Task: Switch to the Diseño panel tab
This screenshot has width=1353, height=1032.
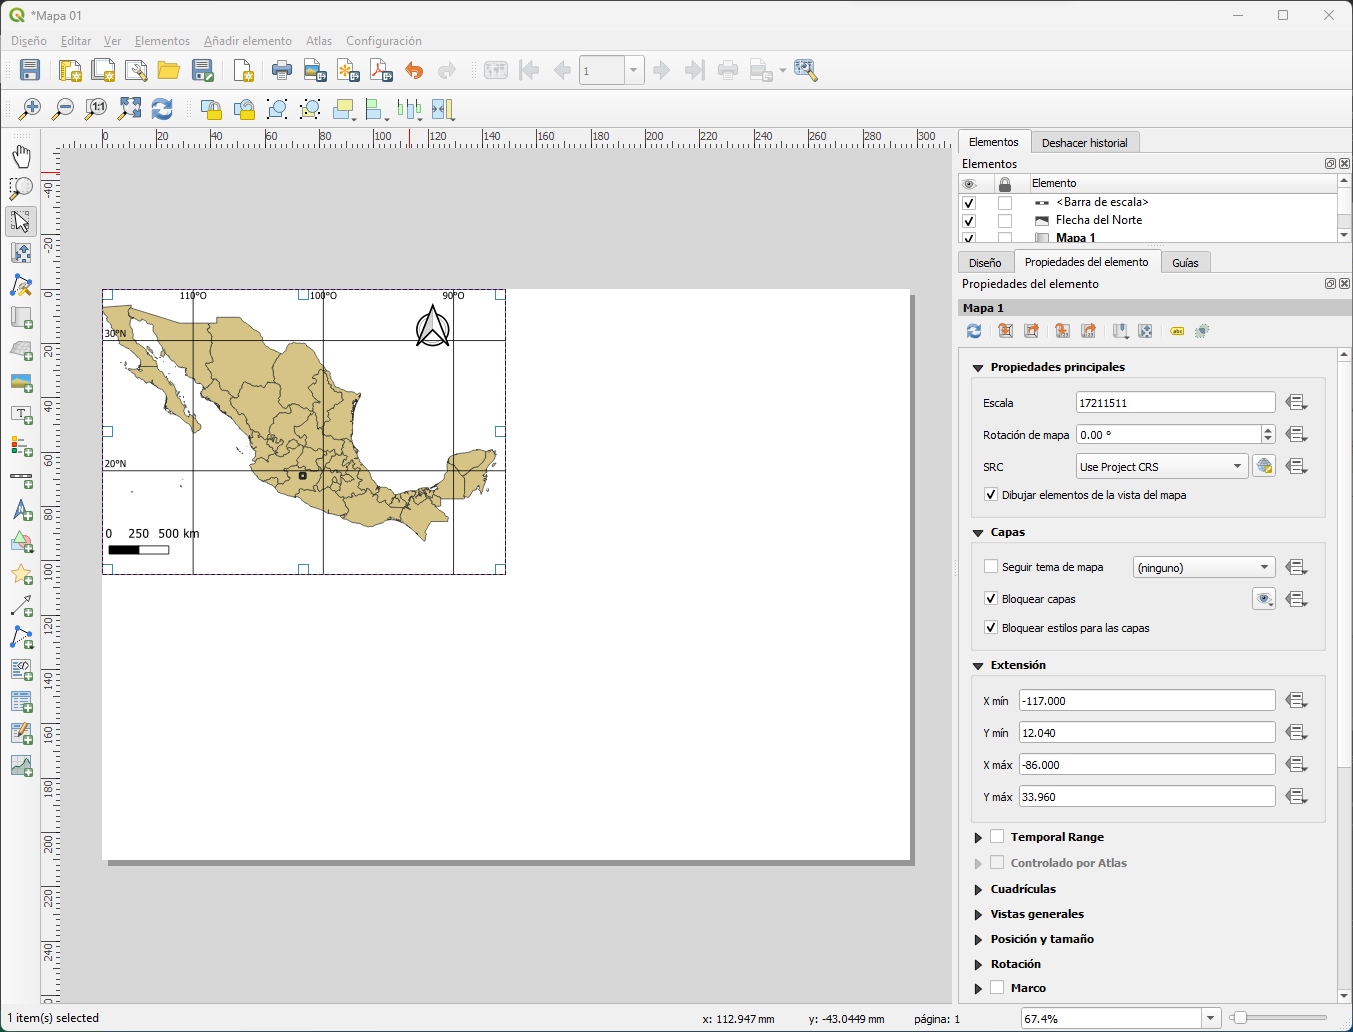Action: [x=985, y=263]
